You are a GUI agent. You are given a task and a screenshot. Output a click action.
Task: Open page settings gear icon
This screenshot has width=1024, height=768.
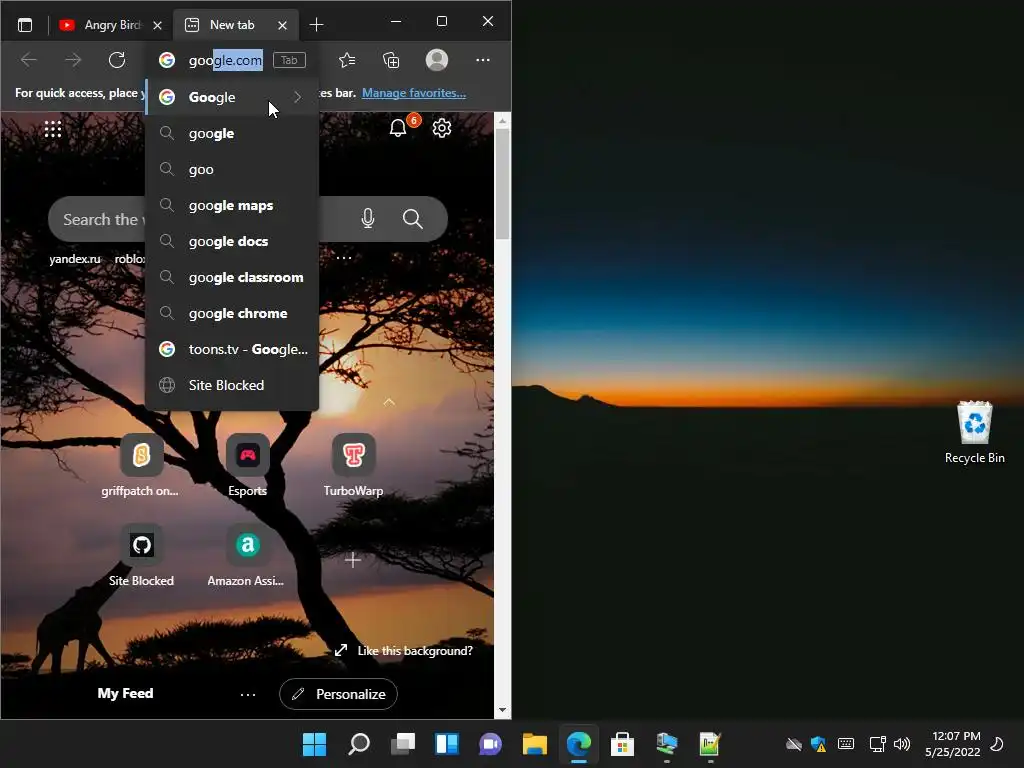(442, 128)
